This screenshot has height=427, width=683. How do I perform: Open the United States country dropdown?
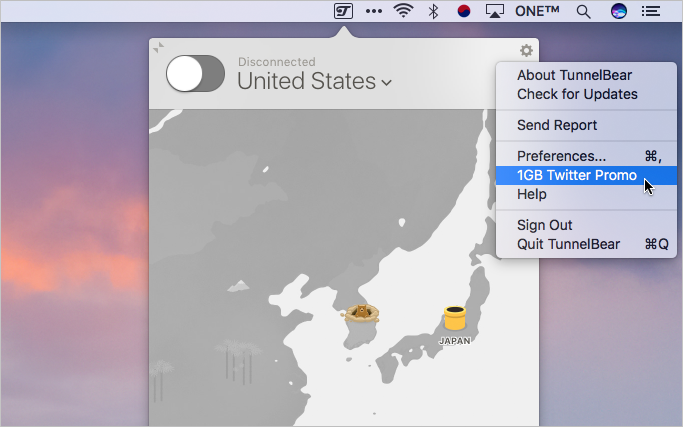(314, 81)
